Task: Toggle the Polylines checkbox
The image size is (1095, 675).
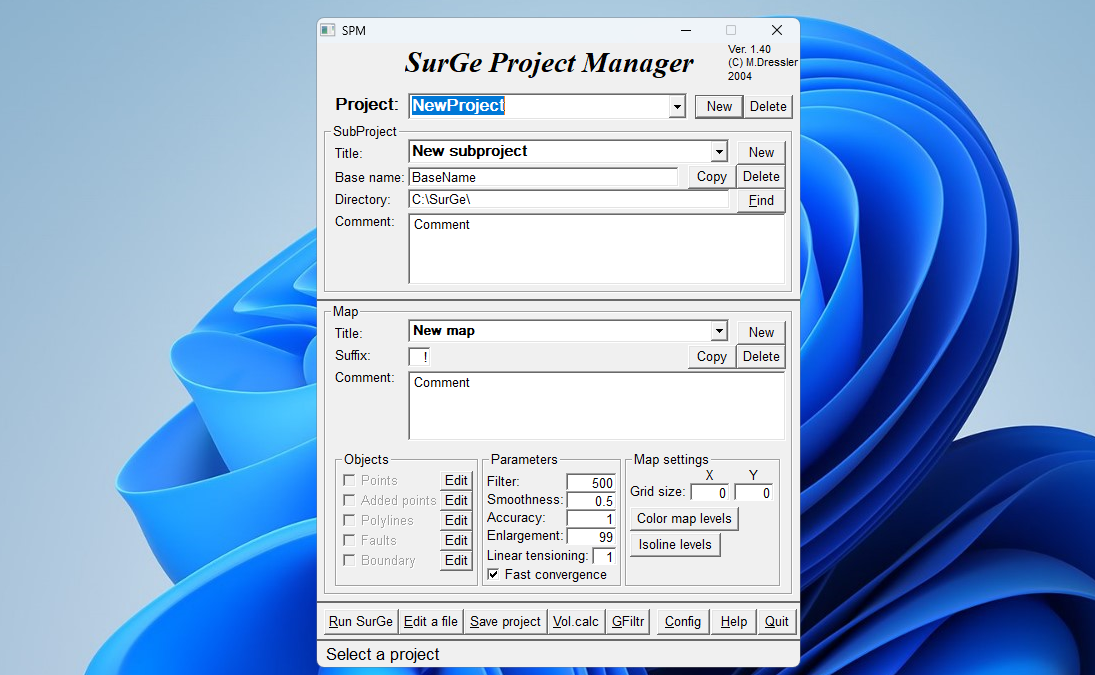Action: tap(349, 520)
